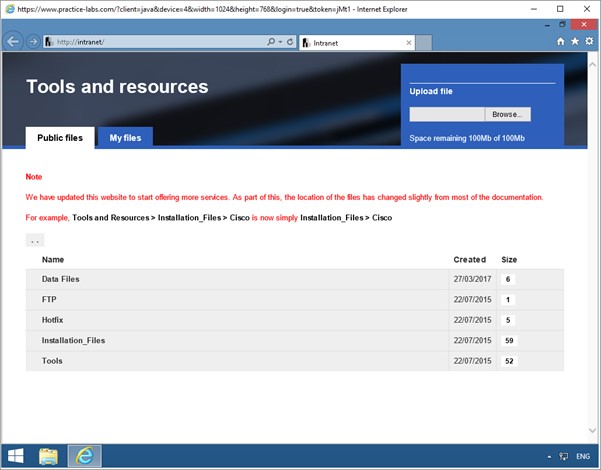
Task: Open Favorites star icon
Action: click(575, 41)
